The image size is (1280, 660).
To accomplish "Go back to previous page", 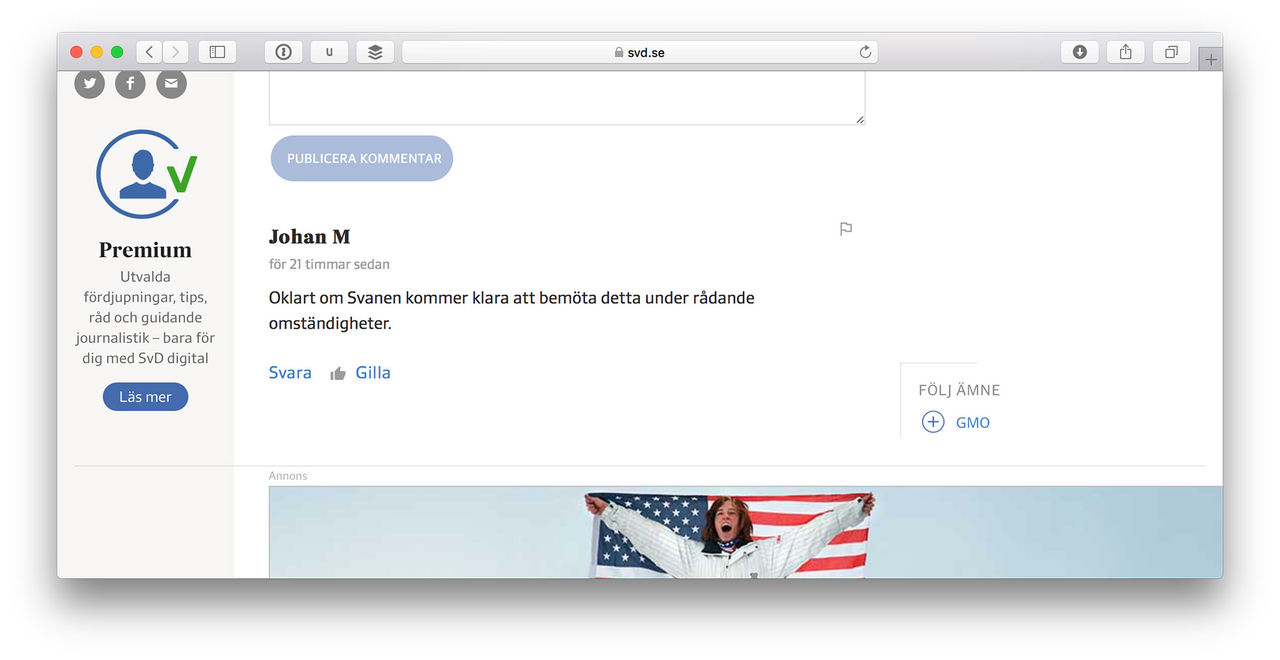I will click(149, 52).
